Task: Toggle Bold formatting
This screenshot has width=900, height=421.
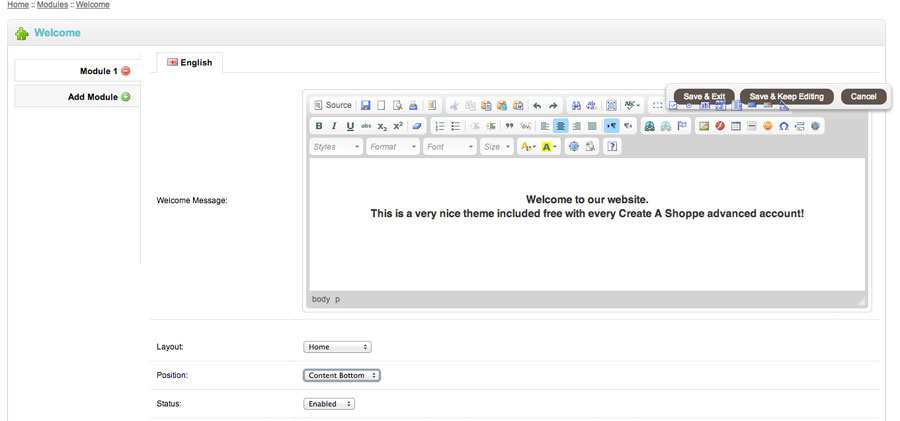Action: click(319, 126)
